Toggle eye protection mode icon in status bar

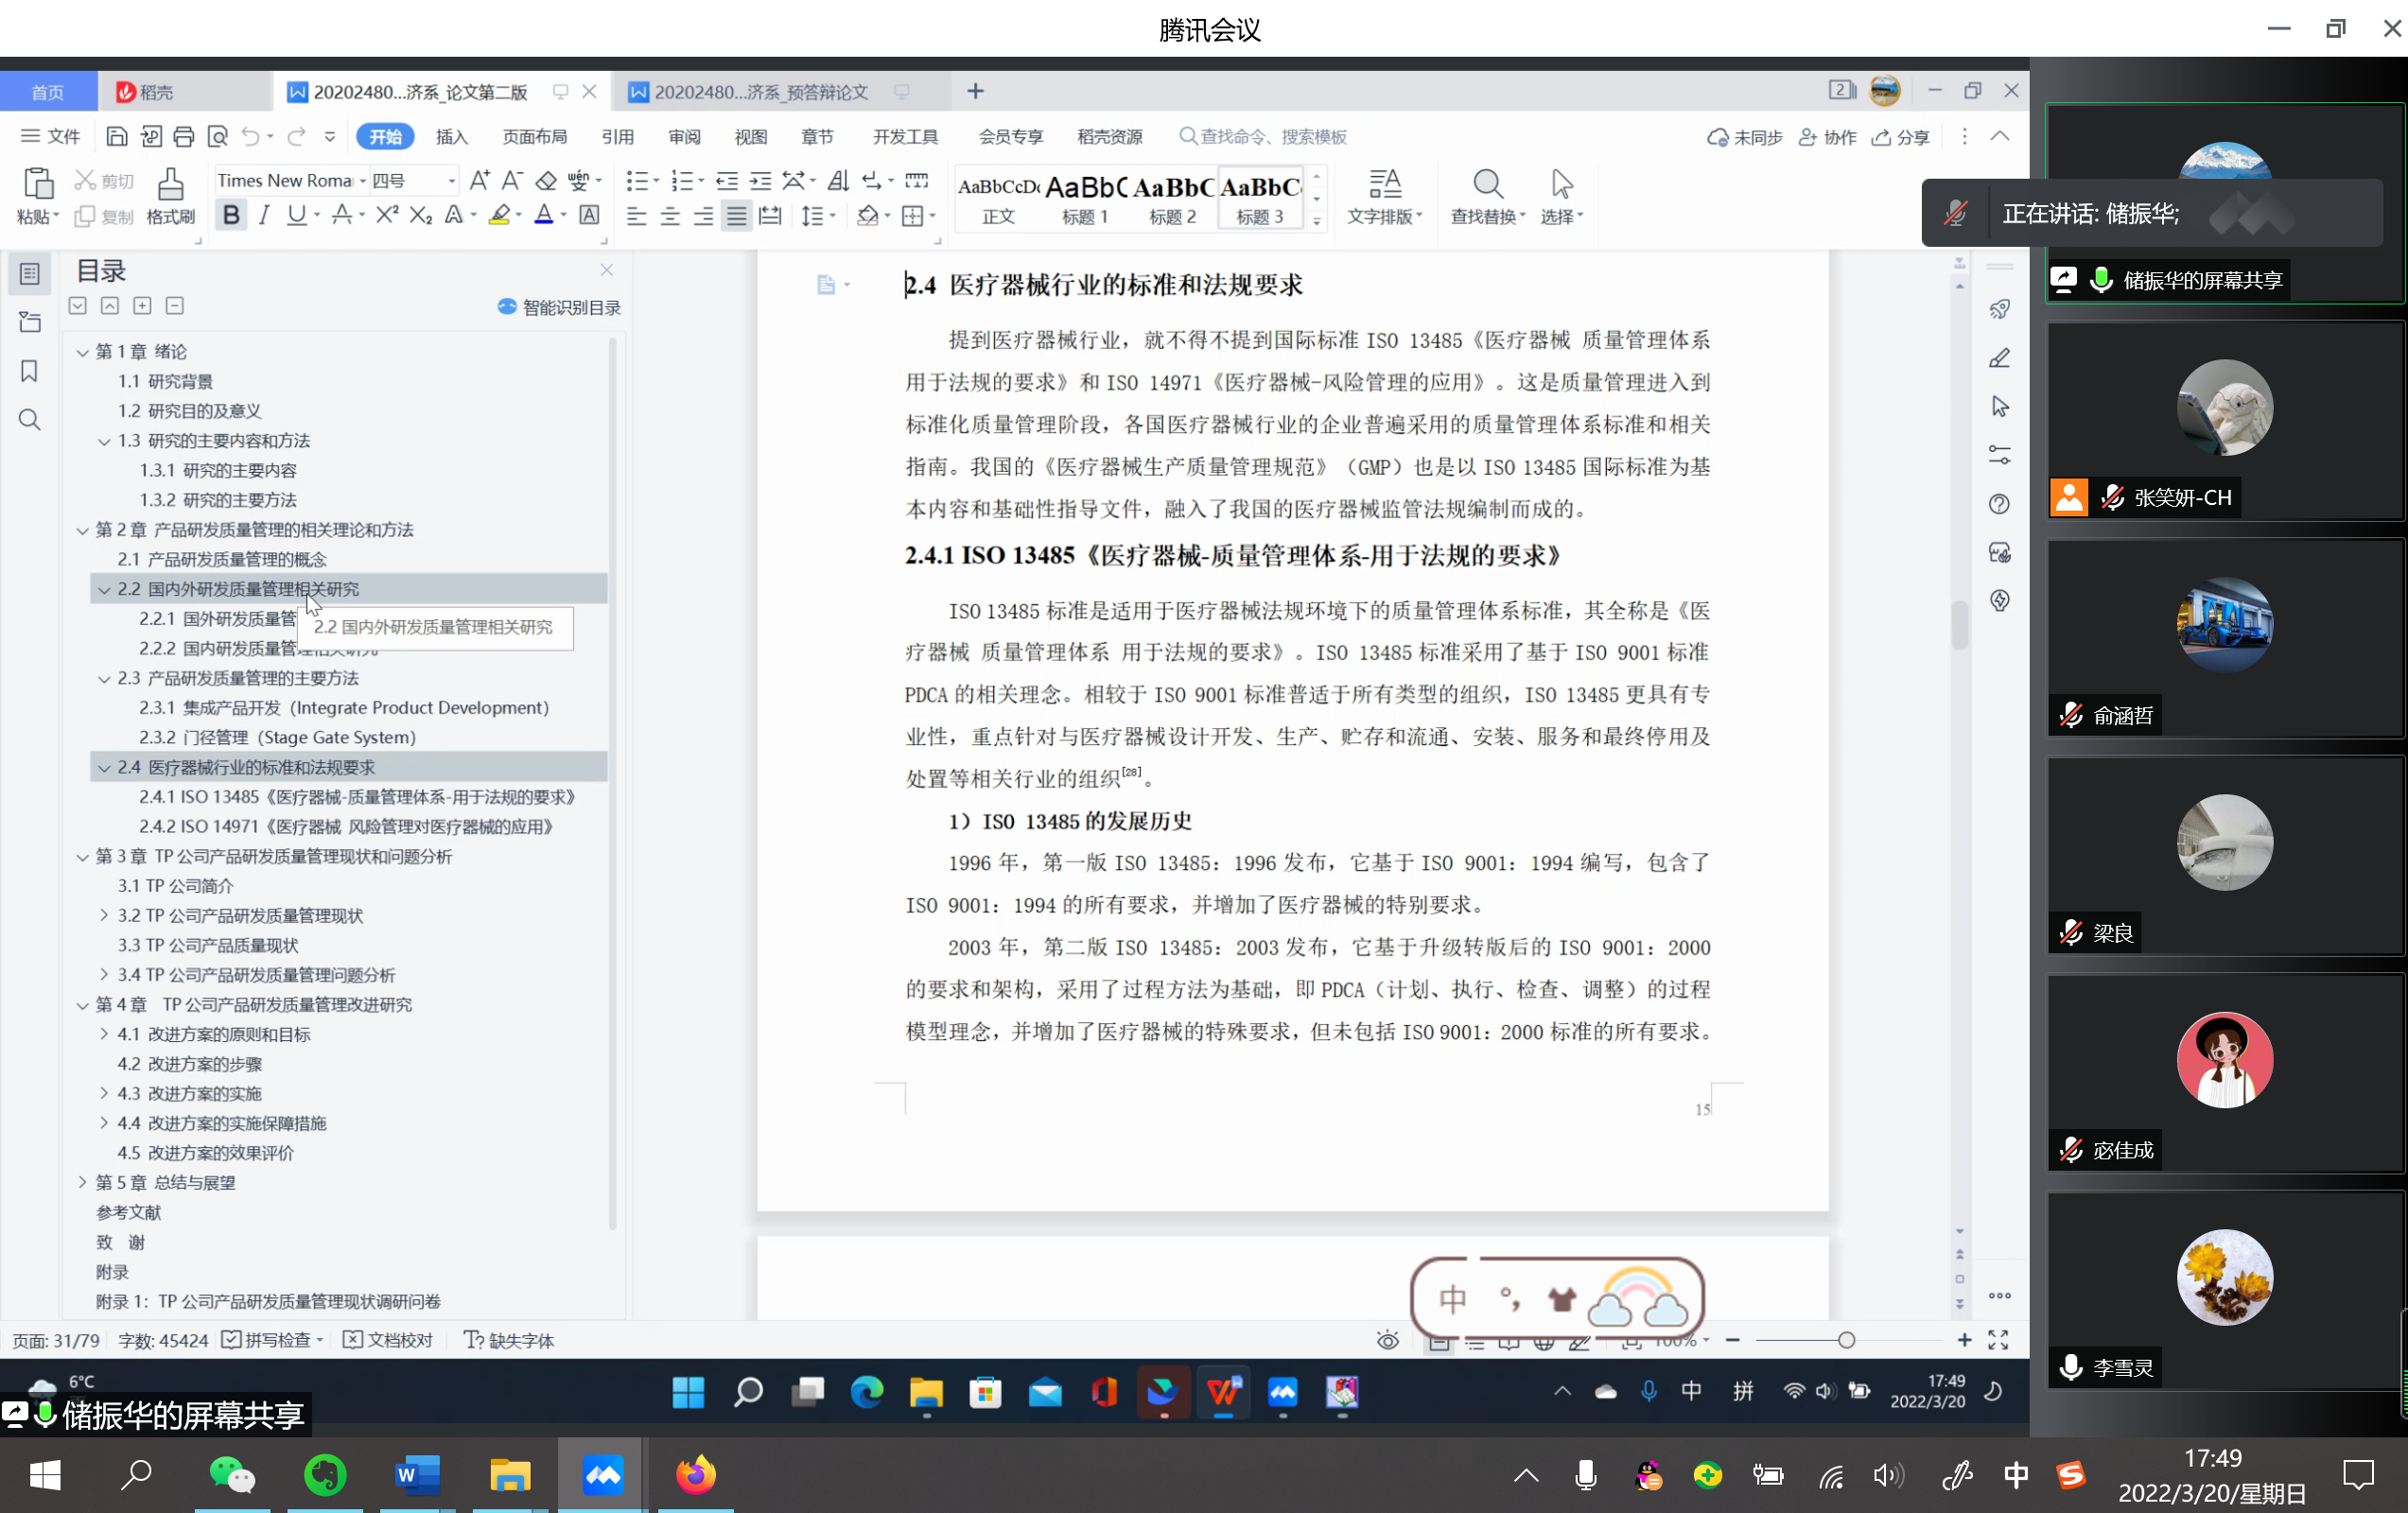(x=1387, y=1340)
